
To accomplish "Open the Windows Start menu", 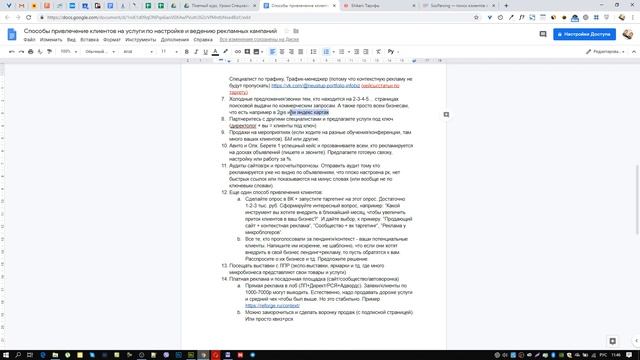I will [6, 355].
